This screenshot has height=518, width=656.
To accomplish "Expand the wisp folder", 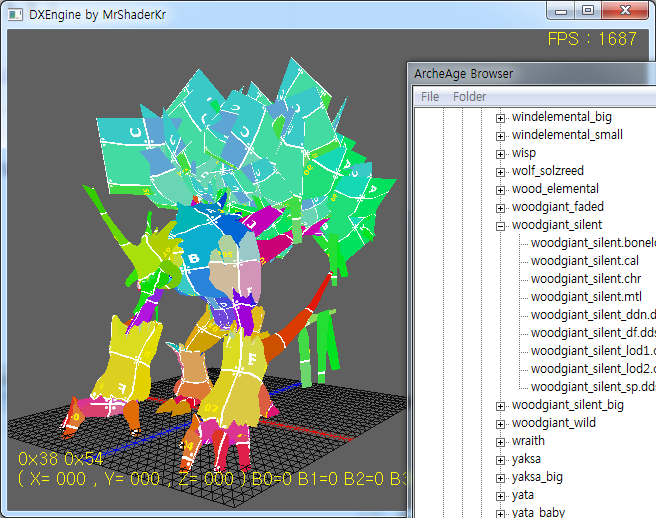I will pyautogui.click(x=500, y=154).
